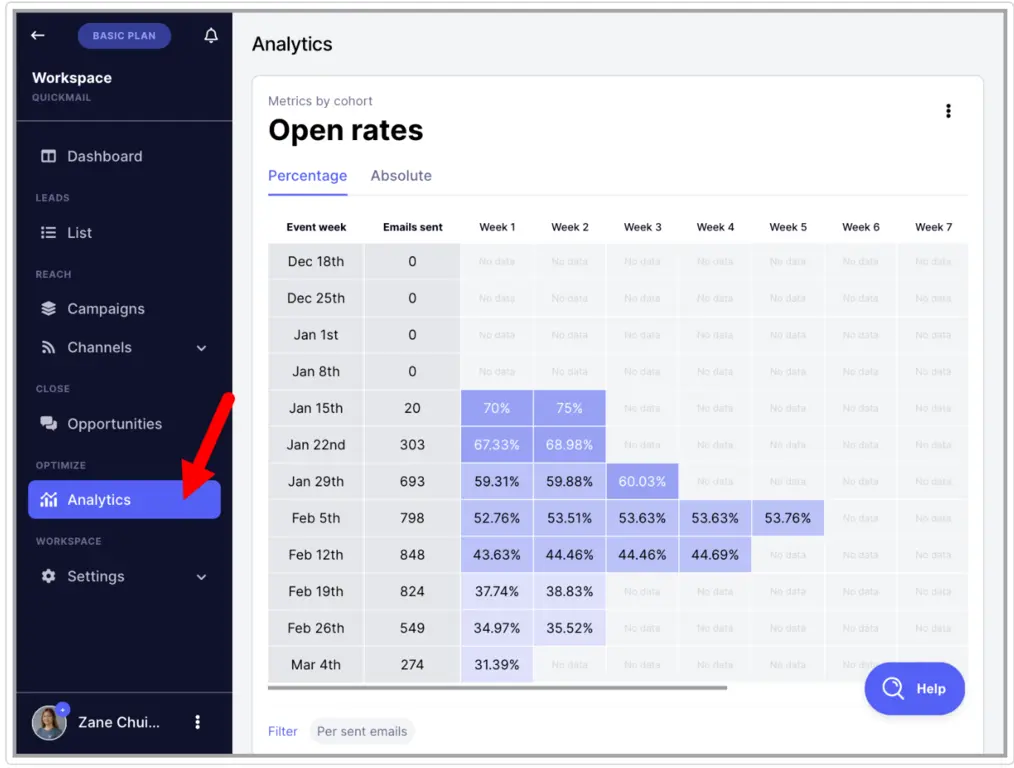Click the Week 7 column header
Screen dimensions: 1014x768
coord(933,227)
